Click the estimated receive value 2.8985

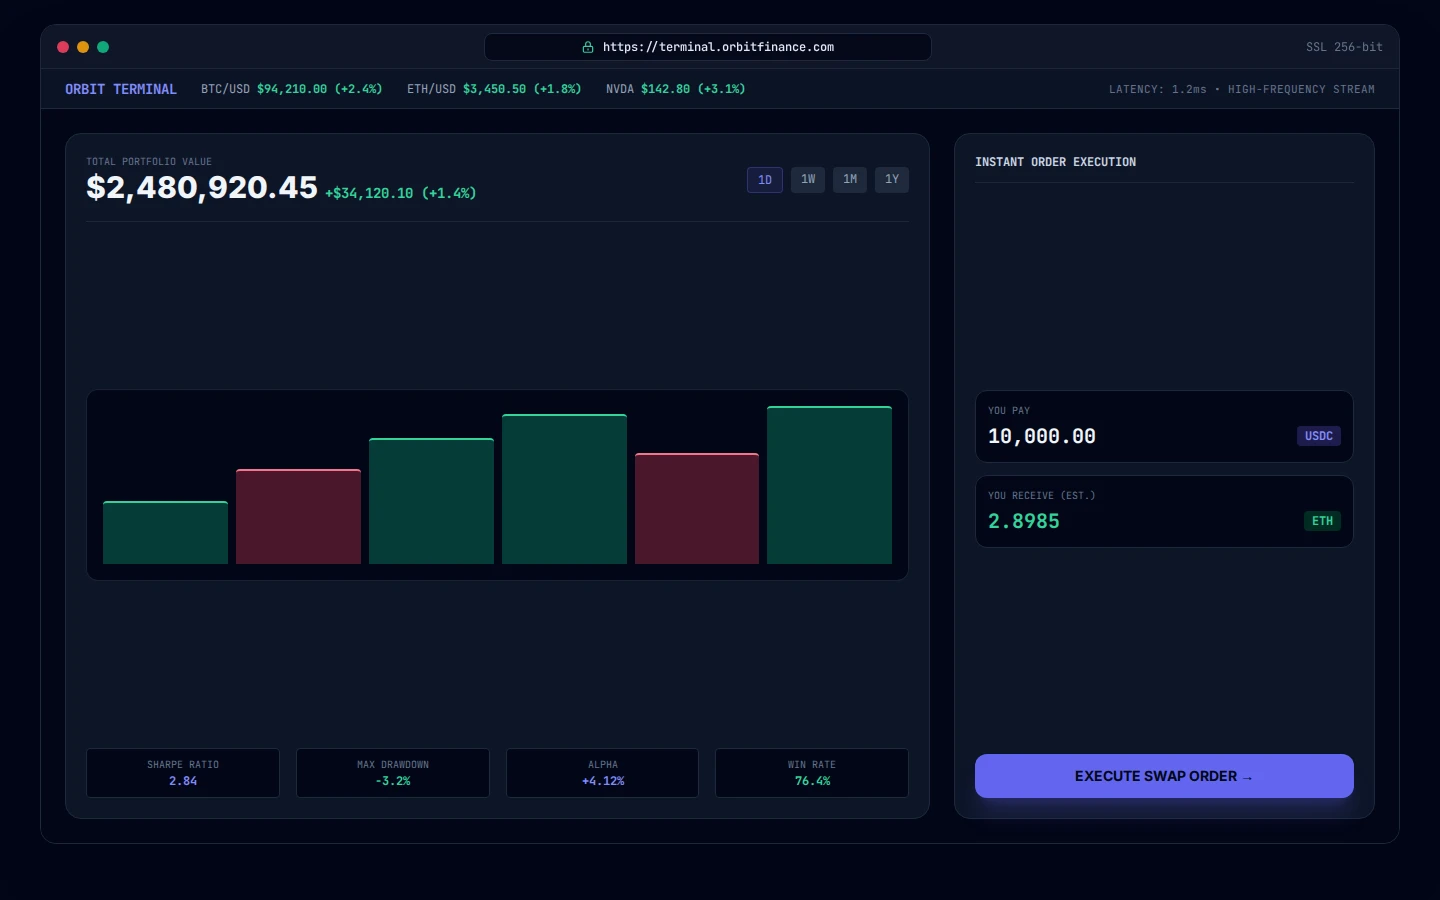1024,521
